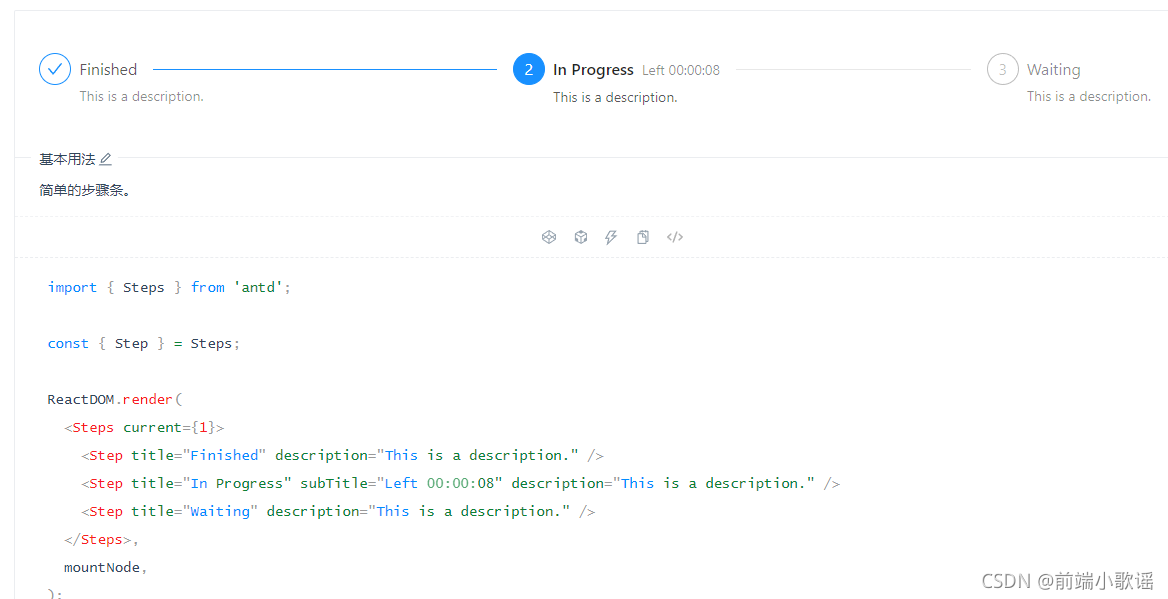Click the 简单的步骤条 description text
This screenshot has width=1168, height=599.
[86, 189]
